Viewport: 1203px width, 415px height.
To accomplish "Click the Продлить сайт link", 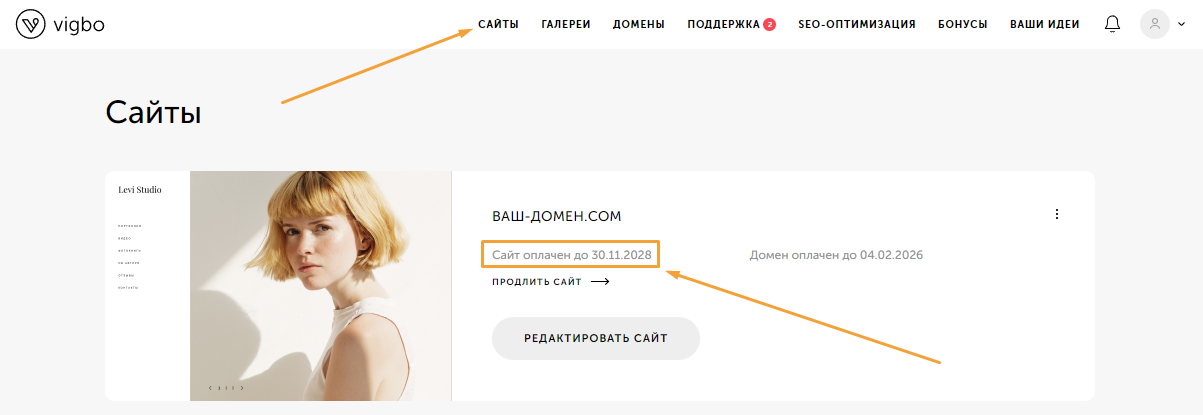I will [537, 282].
